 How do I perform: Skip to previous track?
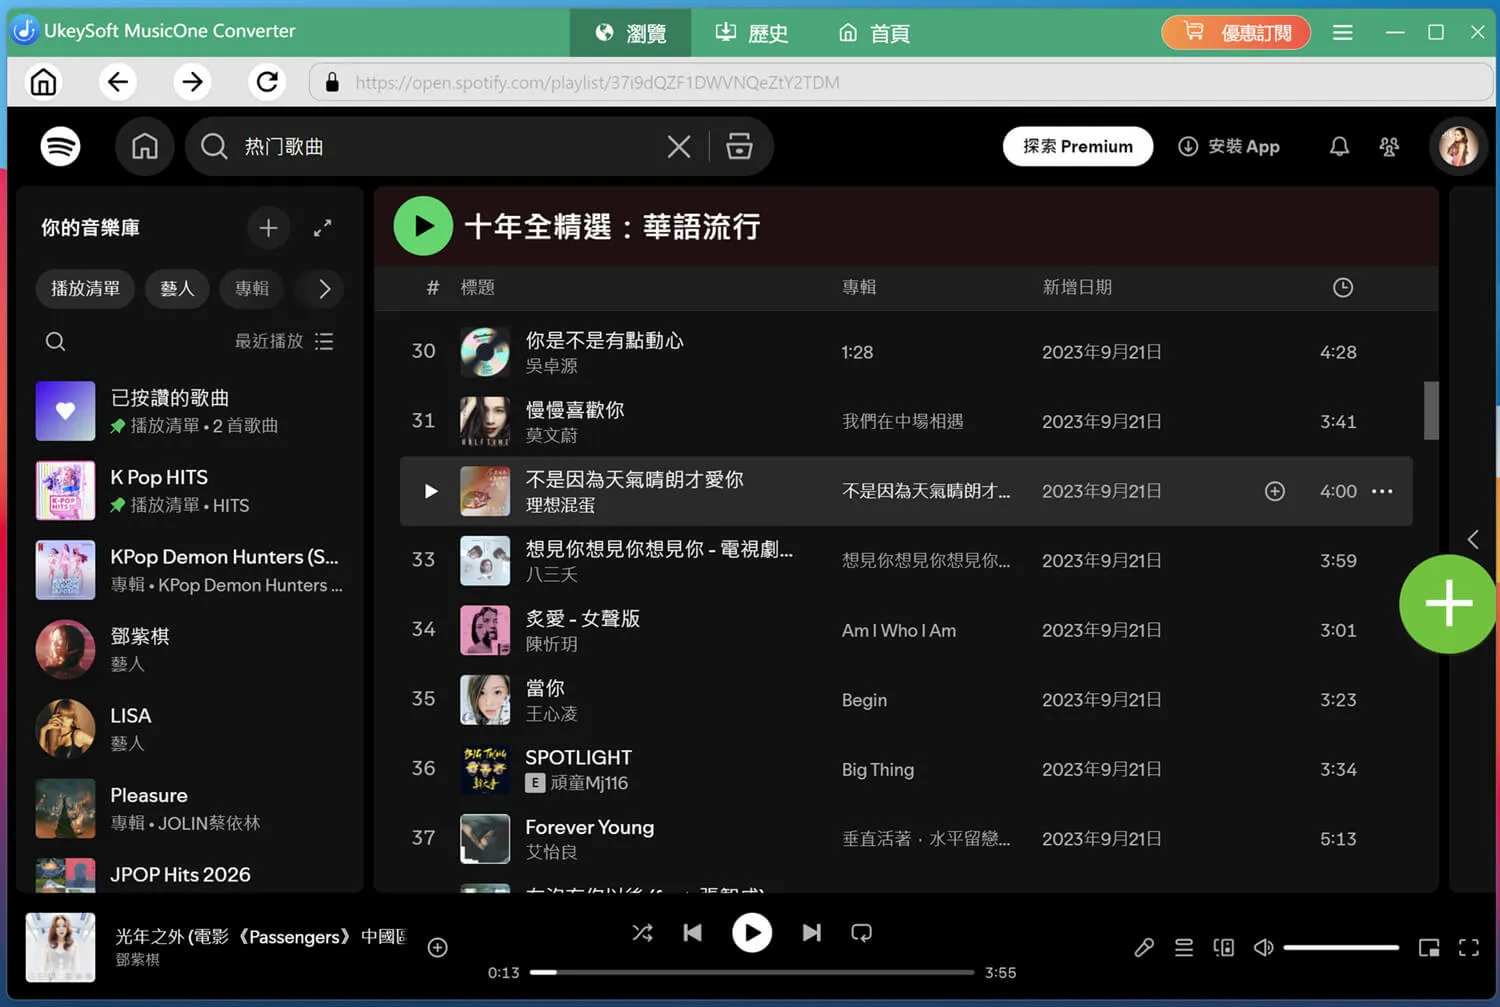pyautogui.click(x=692, y=933)
